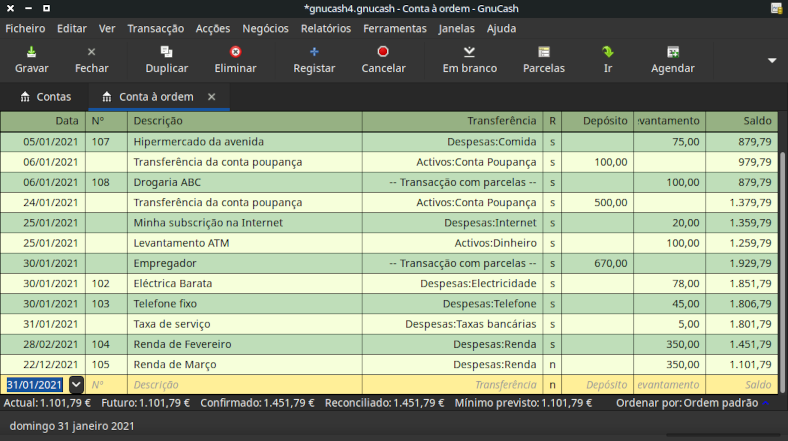Open the window menu in title bar
Viewport: 788px width, 441px height.
(10, 8)
